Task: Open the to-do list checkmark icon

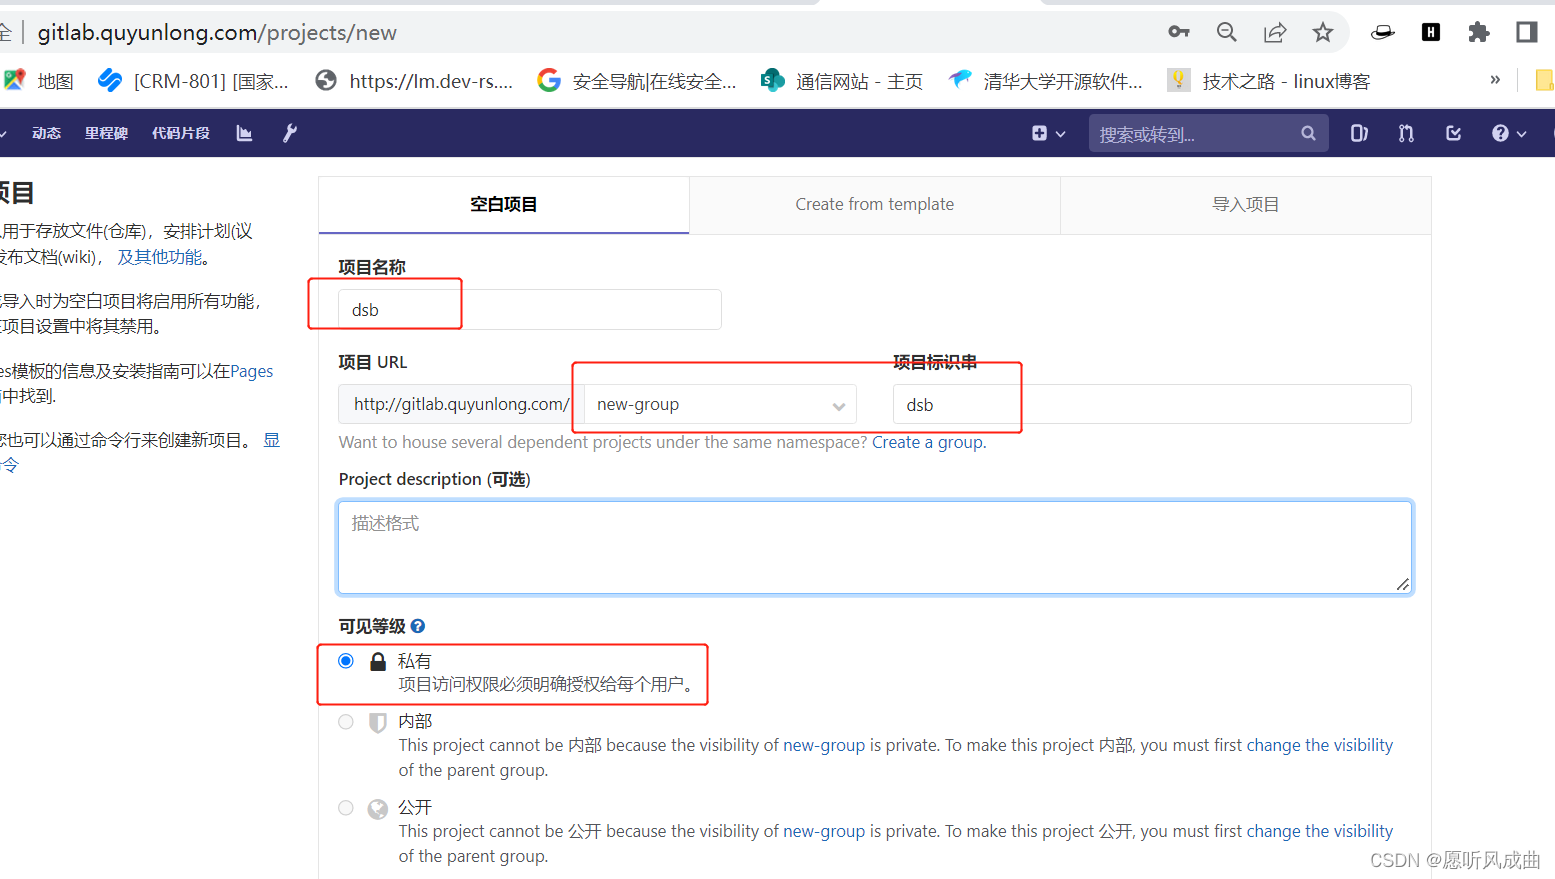Action: (x=1453, y=132)
